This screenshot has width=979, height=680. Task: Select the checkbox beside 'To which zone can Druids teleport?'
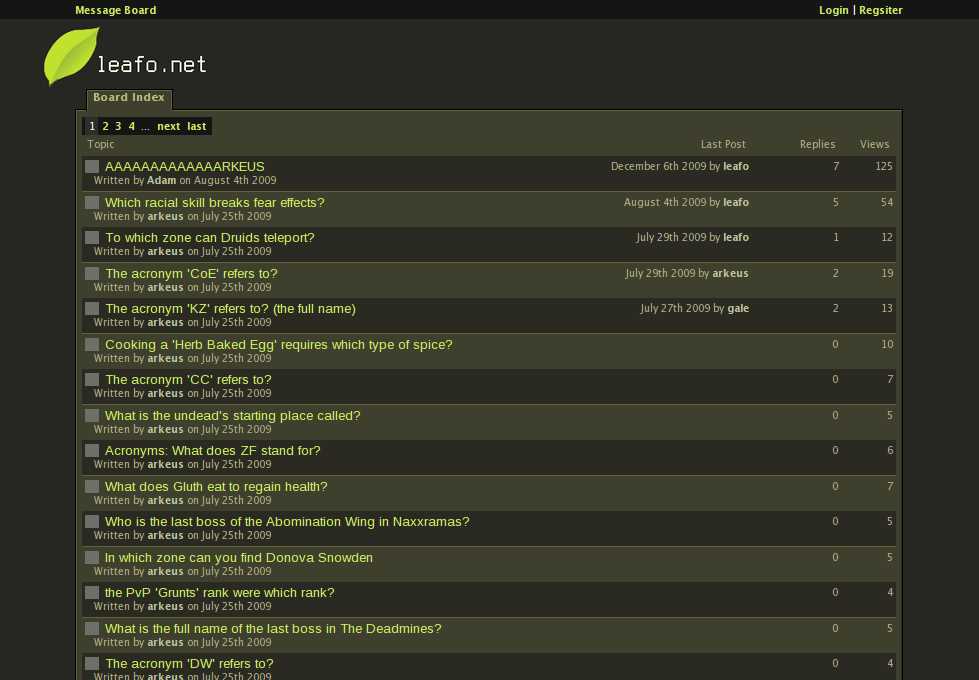[x=91, y=237]
